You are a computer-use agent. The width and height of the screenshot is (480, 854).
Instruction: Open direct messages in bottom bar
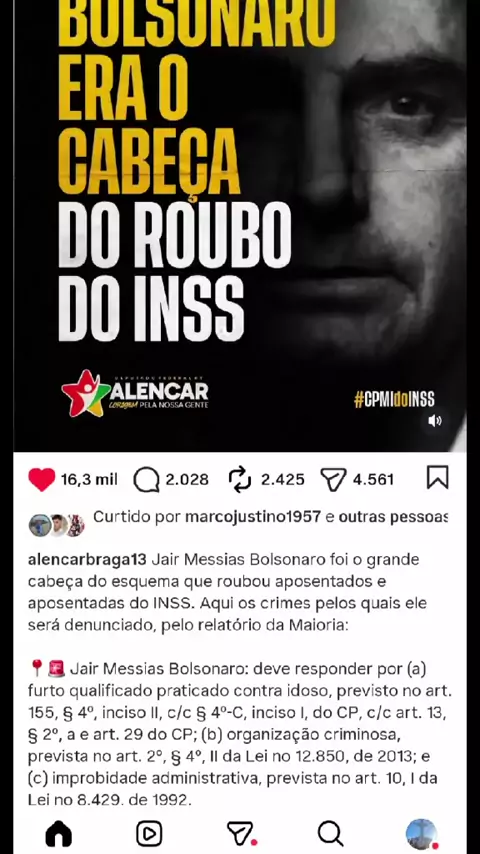click(x=241, y=834)
